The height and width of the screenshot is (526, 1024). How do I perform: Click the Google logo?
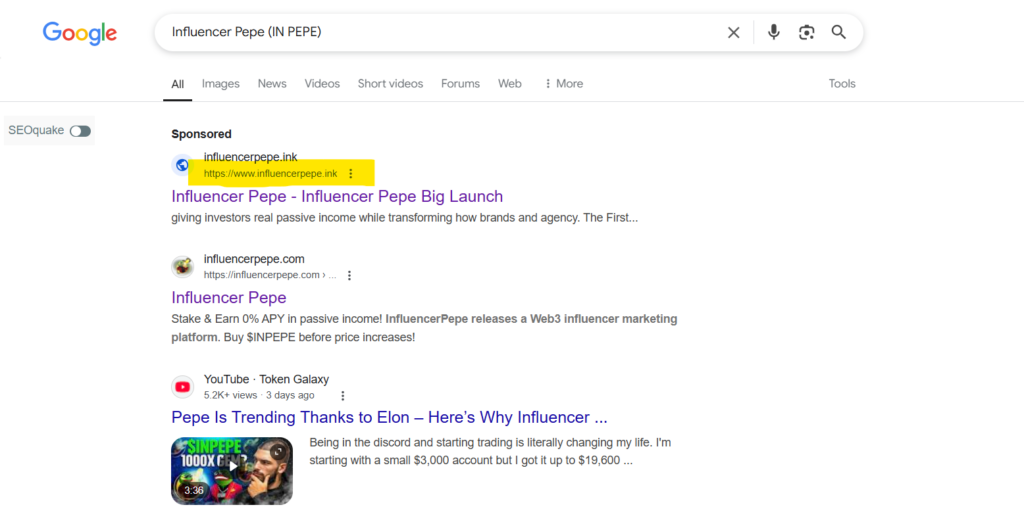pyautogui.click(x=80, y=33)
